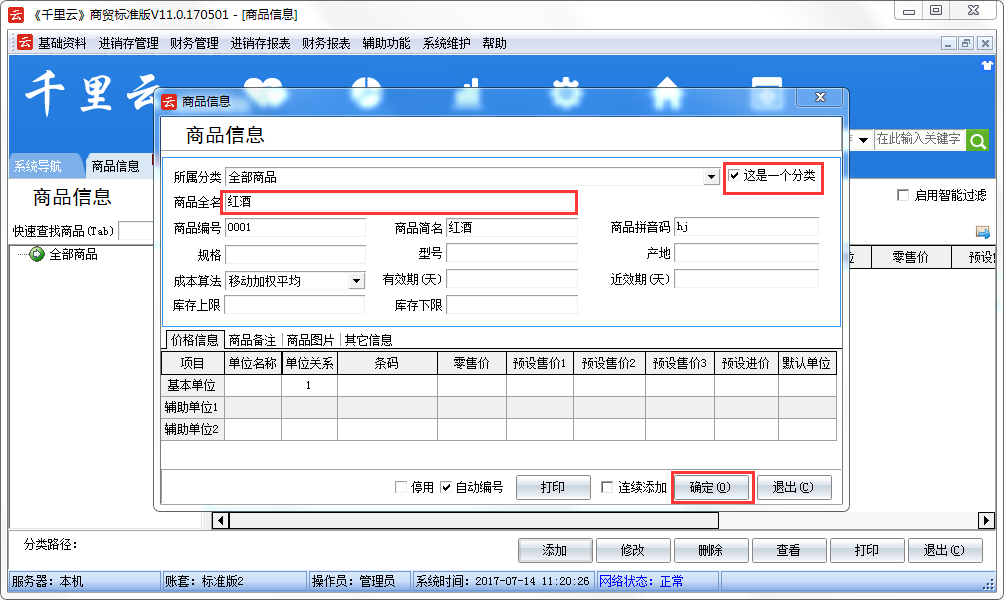Click the green magnifier search icon
Viewport: 1004px width, 600px height.
(x=977, y=140)
